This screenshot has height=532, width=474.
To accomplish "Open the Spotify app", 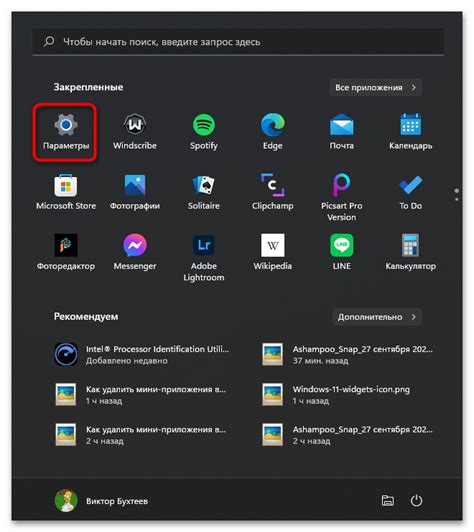I will pos(204,132).
